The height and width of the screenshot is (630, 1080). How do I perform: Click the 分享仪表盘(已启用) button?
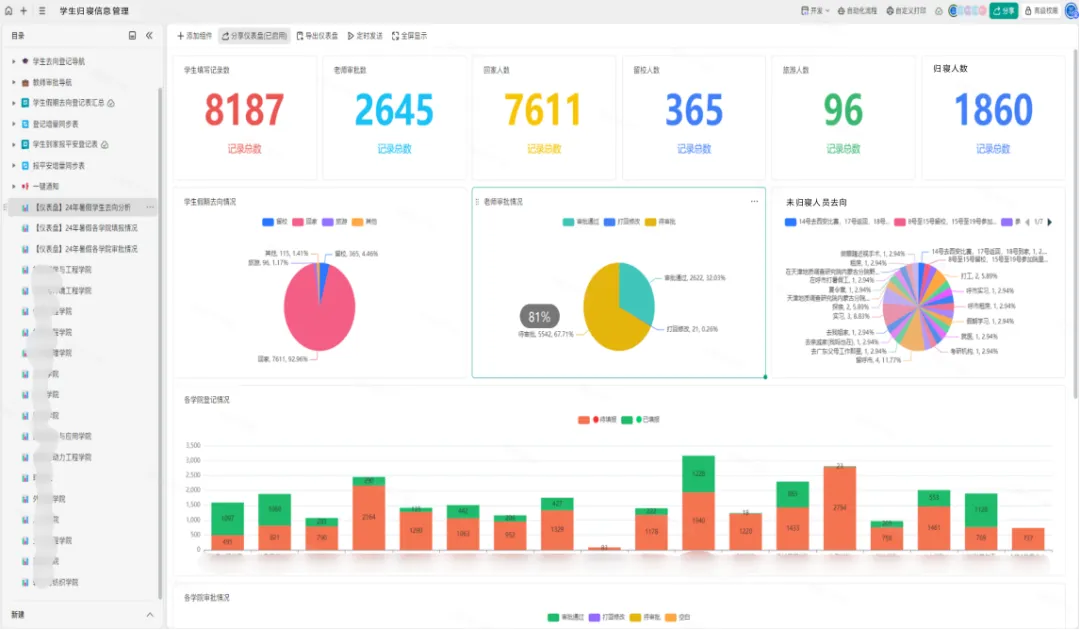click(254, 36)
